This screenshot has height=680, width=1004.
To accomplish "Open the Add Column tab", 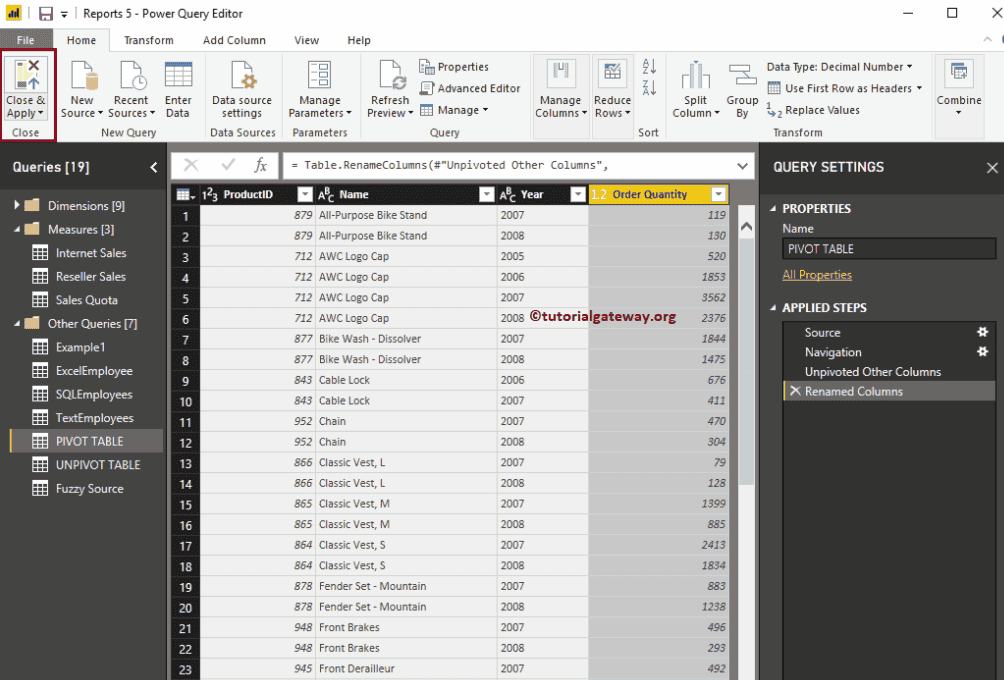I will (234, 40).
